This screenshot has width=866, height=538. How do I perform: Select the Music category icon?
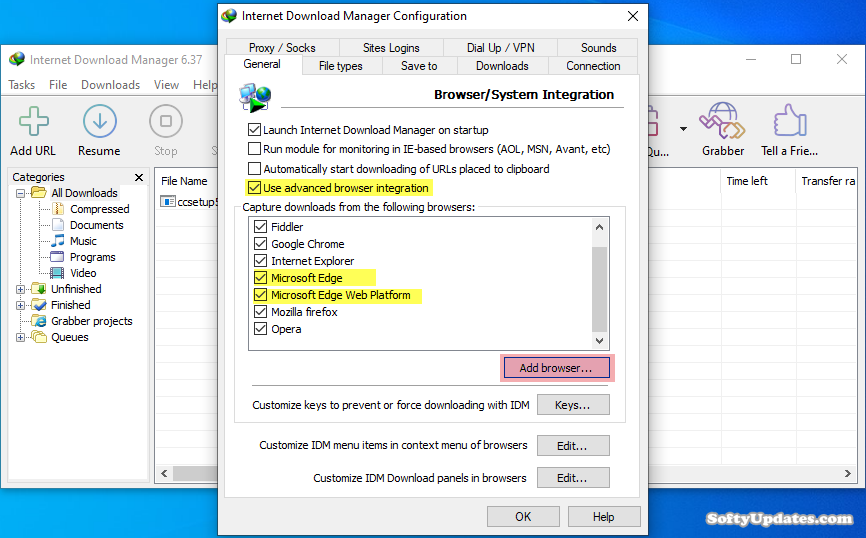pyautogui.click(x=58, y=241)
